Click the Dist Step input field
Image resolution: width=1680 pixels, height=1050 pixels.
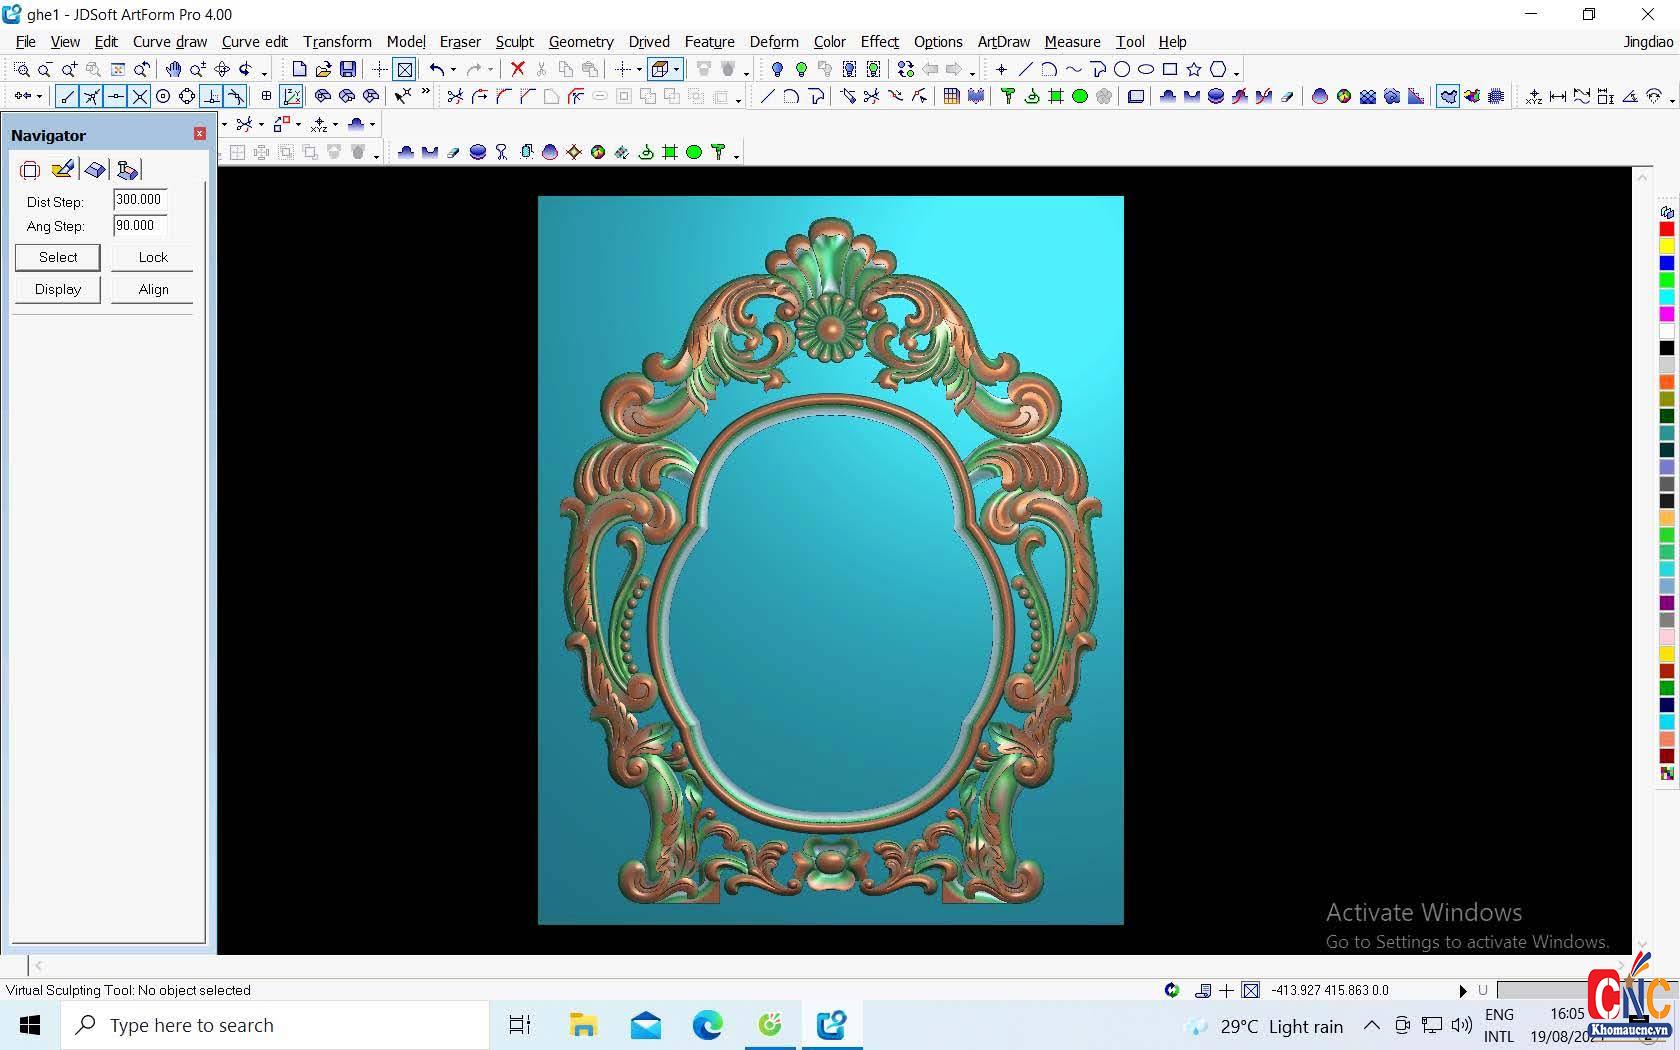pyautogui.click(x=140, y=200)
